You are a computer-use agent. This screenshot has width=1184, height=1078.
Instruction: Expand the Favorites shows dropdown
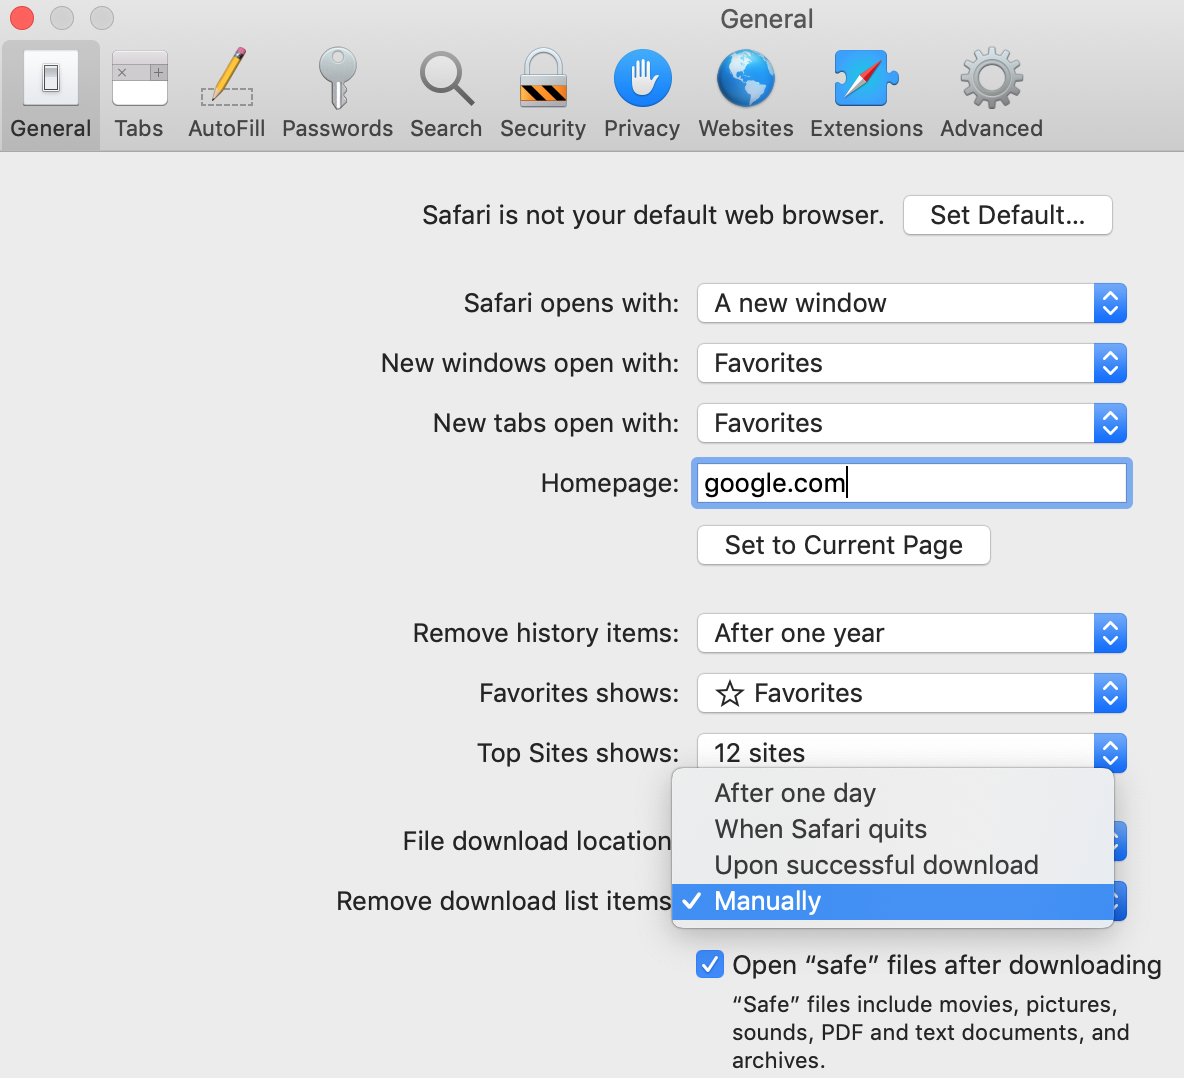point(911,693)
